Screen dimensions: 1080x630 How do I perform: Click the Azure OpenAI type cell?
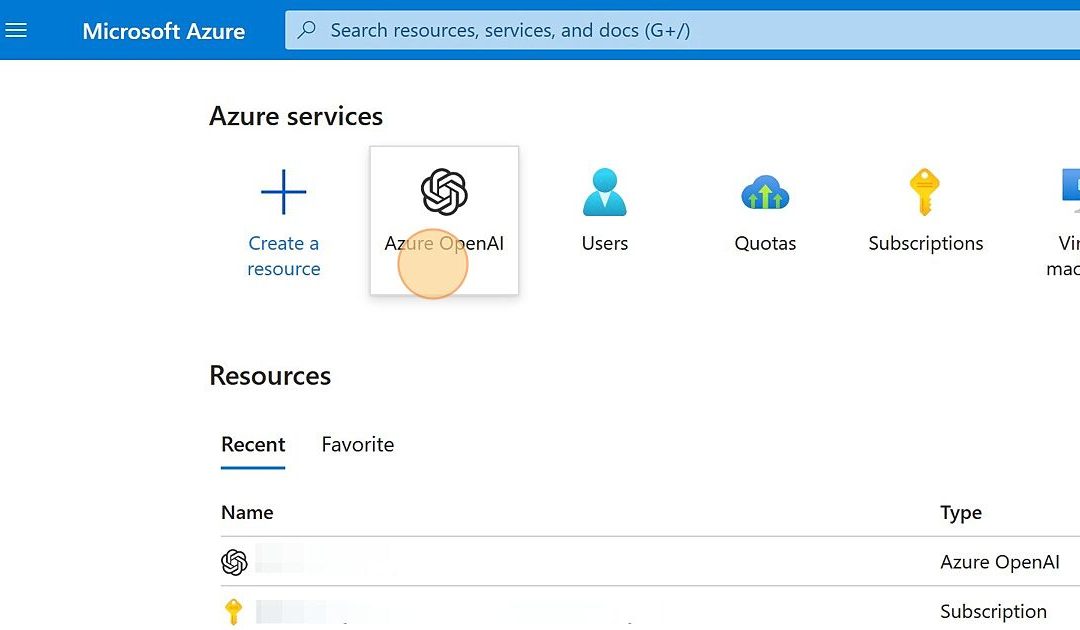coord(999,562)
